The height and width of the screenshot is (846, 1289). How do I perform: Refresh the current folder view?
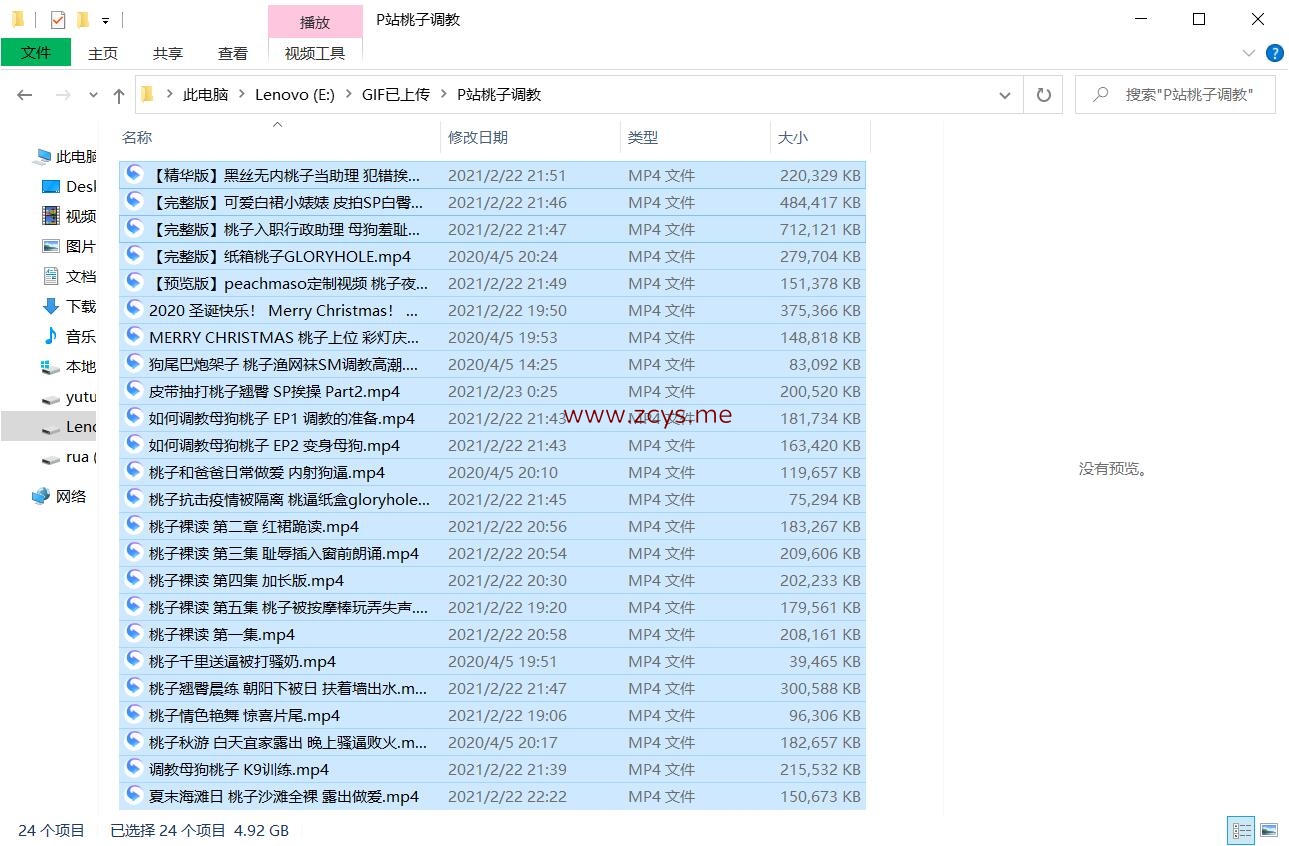tap(1043, 95)
